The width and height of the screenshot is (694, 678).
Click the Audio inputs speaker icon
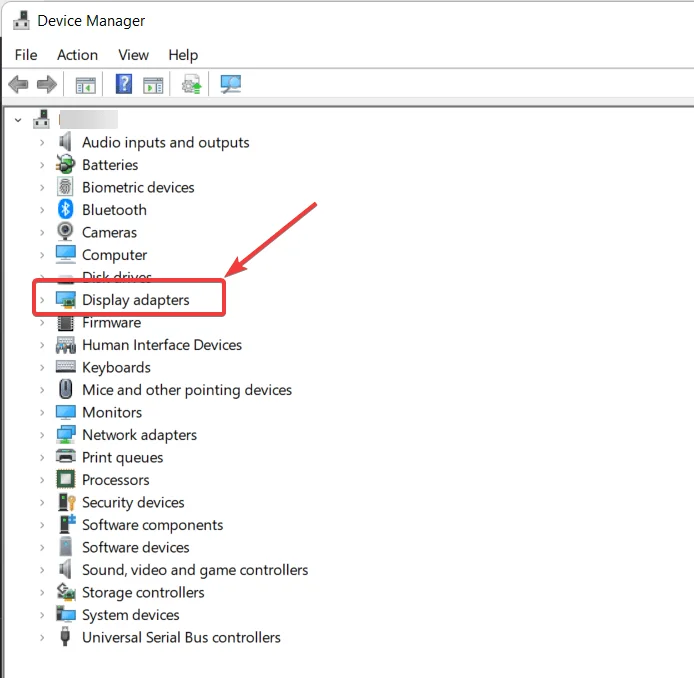65,142
